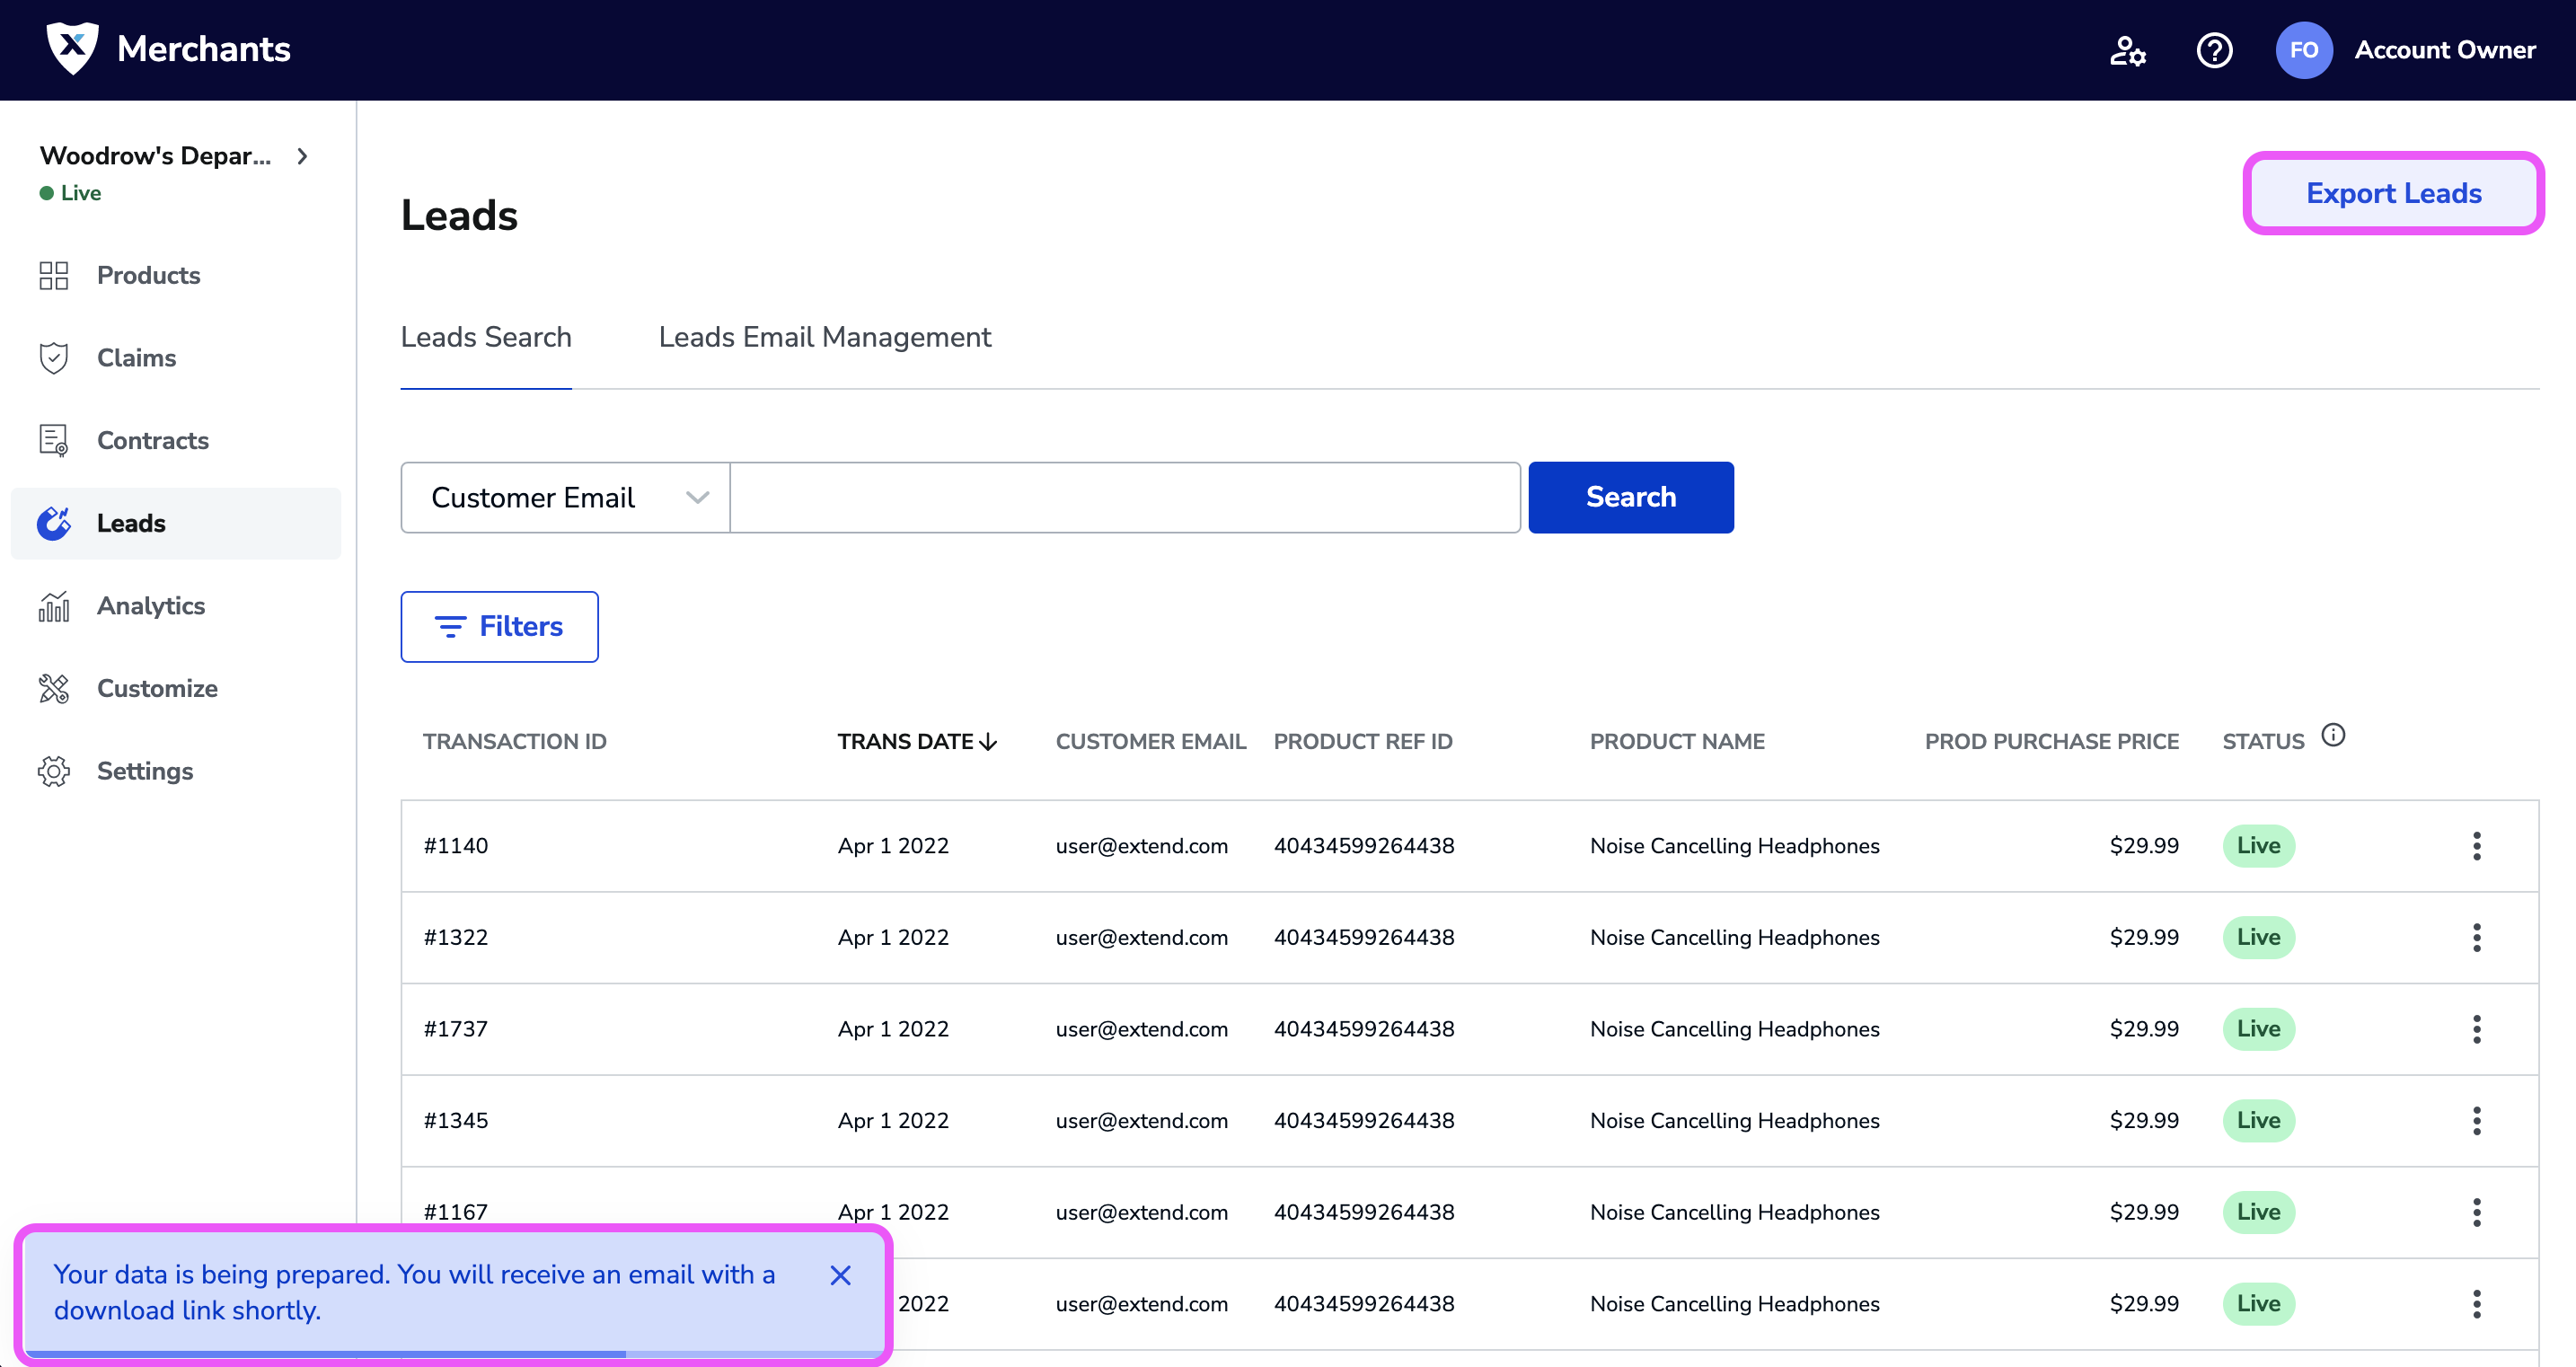Open Products from the sidebar
The height and width of the screenshot is (1367, 2576).
[148, 275]
